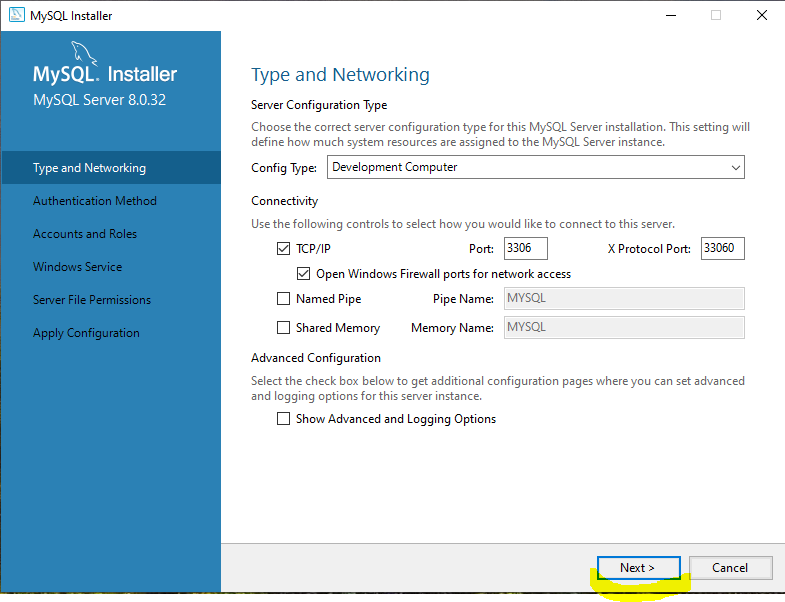
Task: Click the MySQL Server 8.0.32 text
Action: point(100,100)
